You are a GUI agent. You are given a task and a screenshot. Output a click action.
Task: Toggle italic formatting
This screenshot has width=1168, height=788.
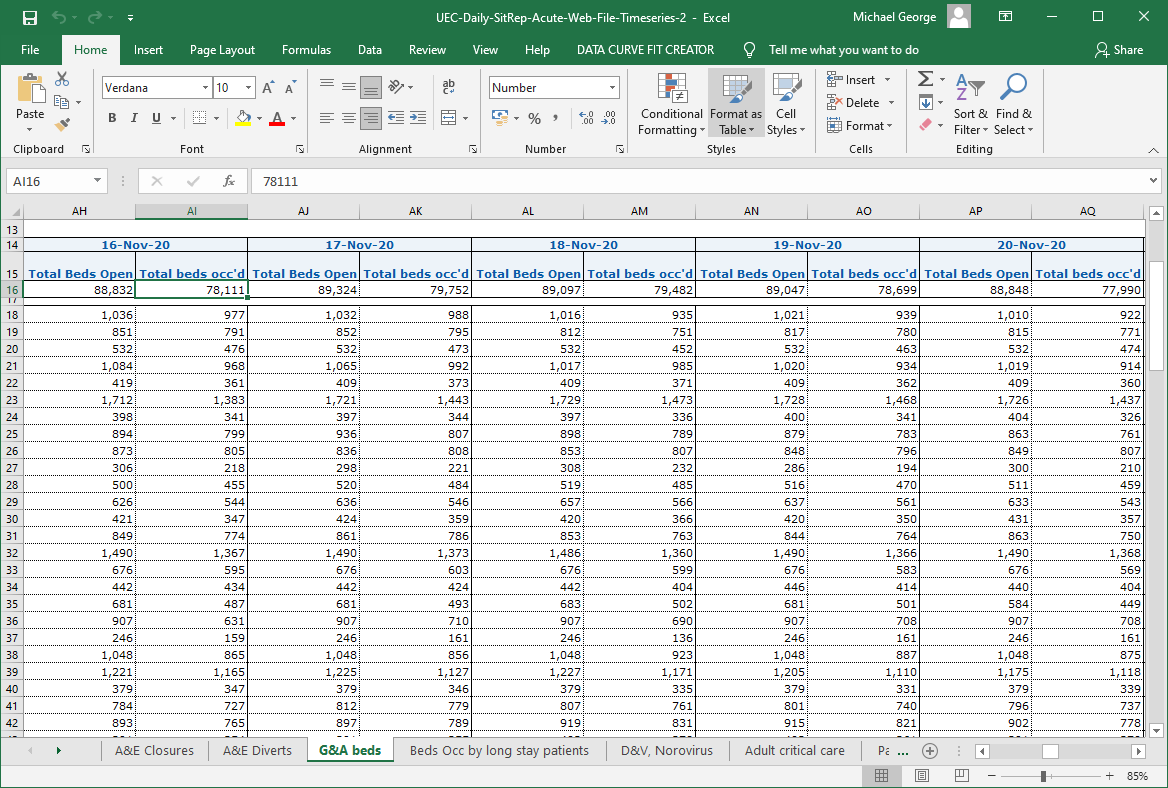point(134,118)
